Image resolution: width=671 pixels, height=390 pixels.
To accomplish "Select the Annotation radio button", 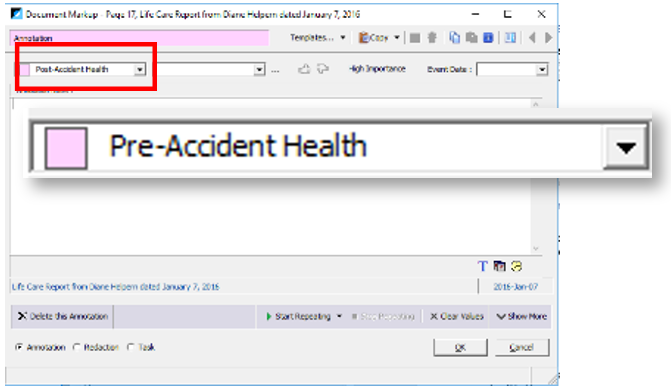I will 19,347.
